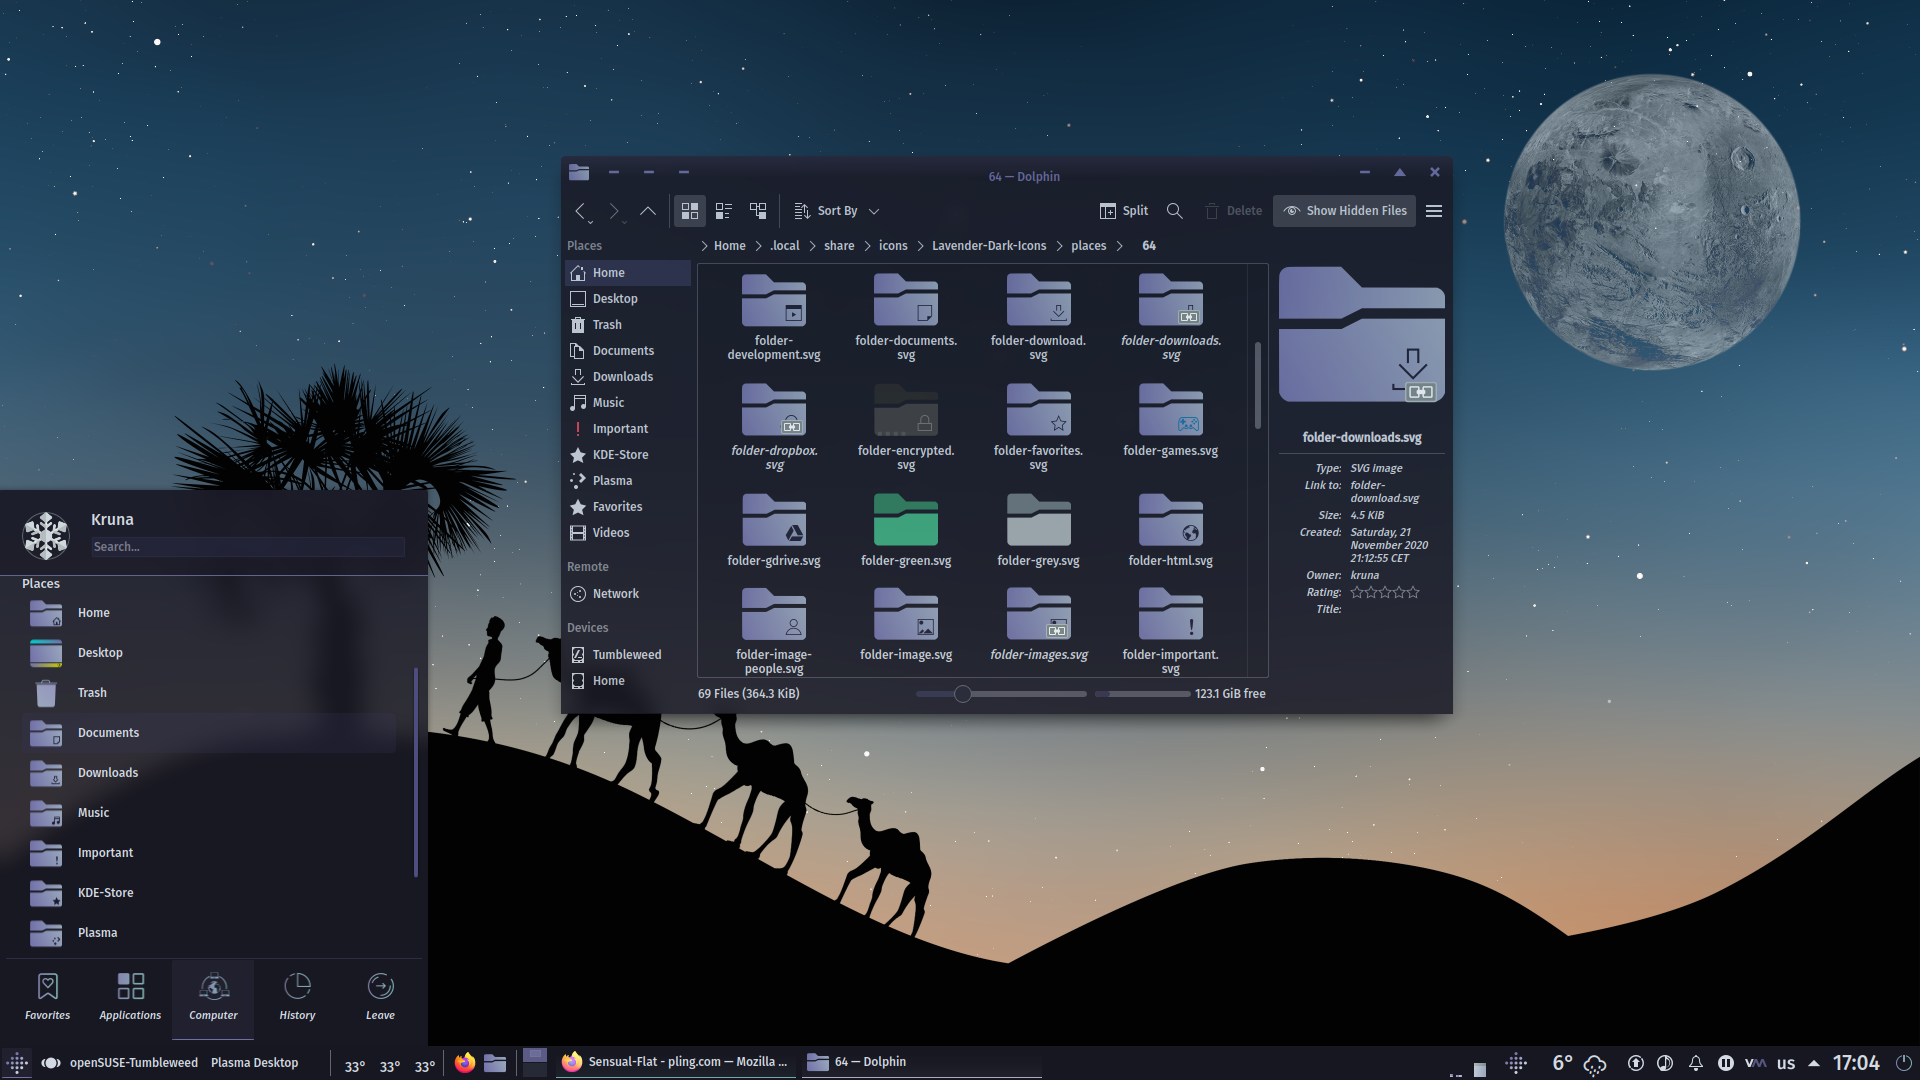Switch to launcher History tab

(x=297, y=997)
